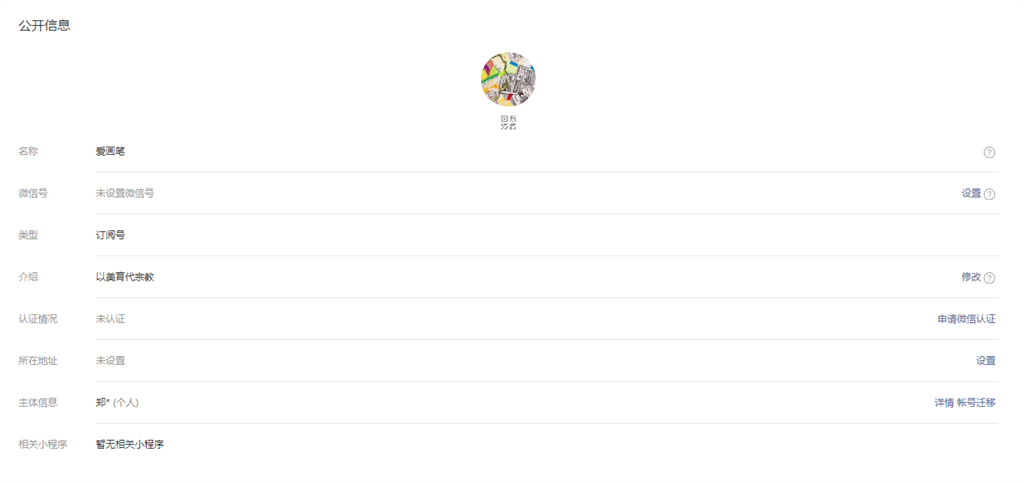Select the account name text 爱画笔

[x=110, y=152]
